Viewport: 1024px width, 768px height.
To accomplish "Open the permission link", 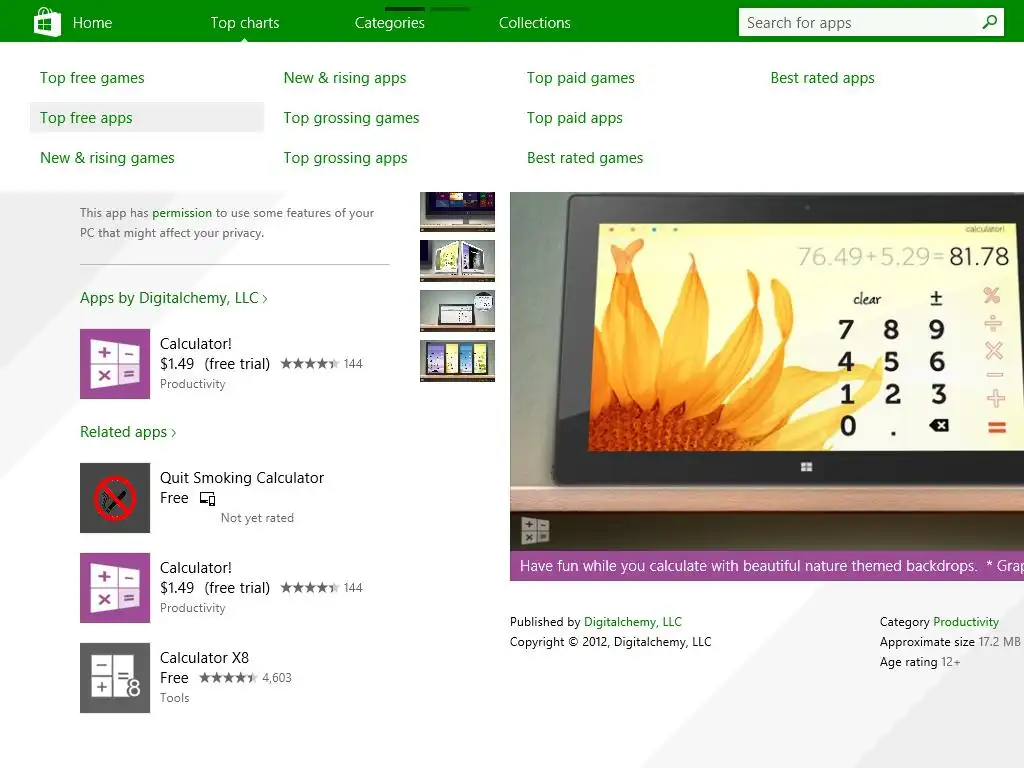I will tap(182, 213).
